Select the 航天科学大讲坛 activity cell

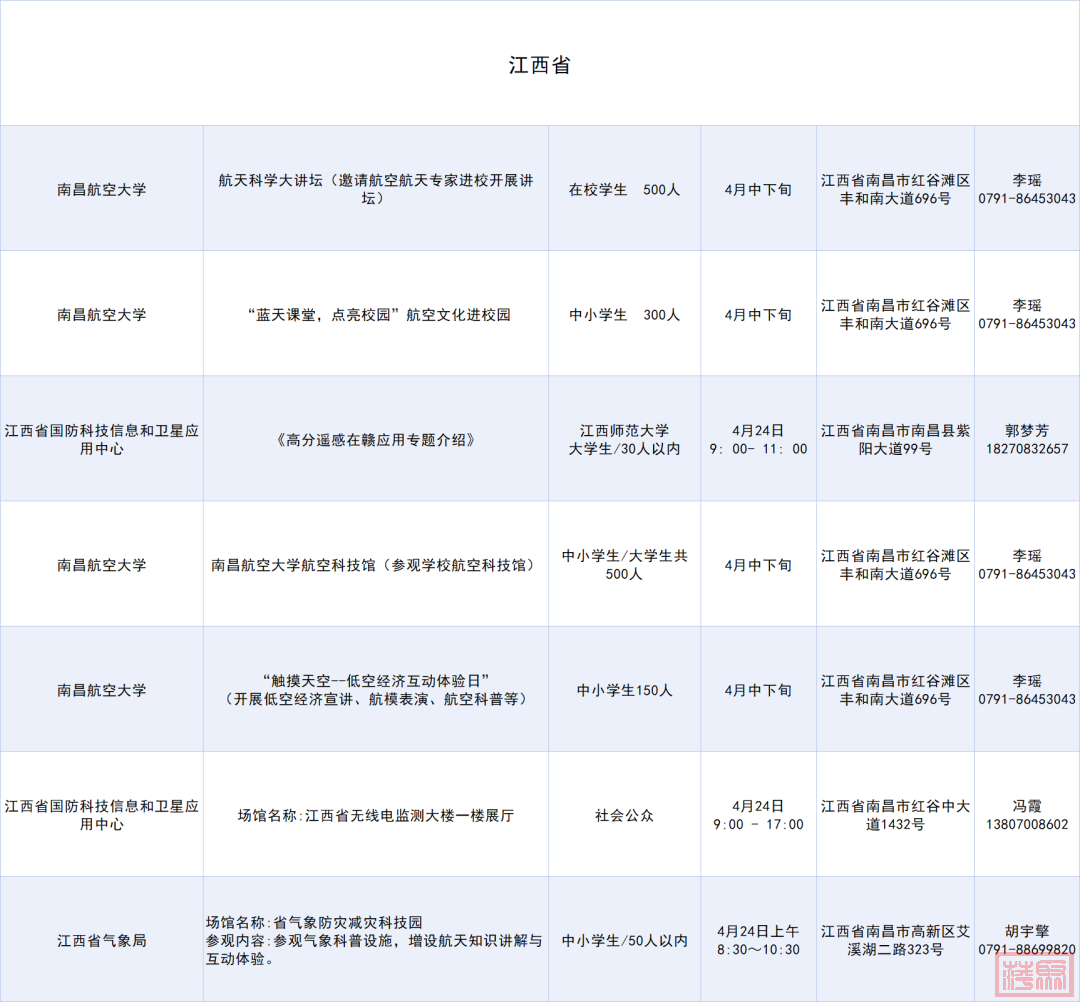coord(376,189)
